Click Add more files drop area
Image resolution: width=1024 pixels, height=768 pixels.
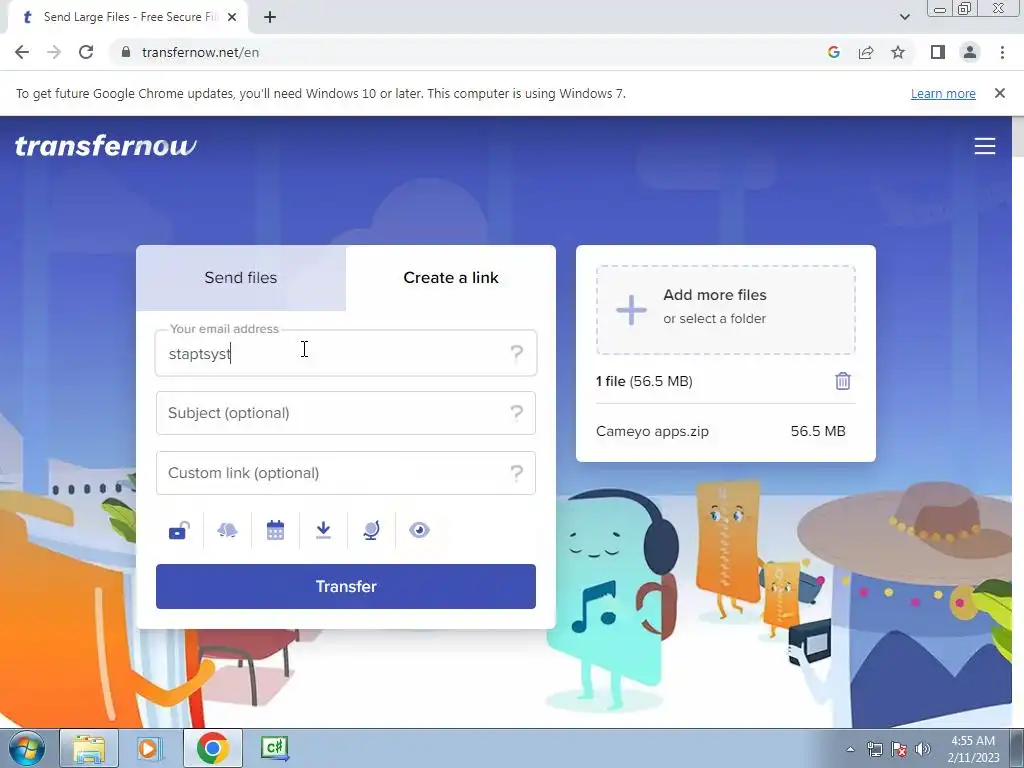[x=726, y=310]
